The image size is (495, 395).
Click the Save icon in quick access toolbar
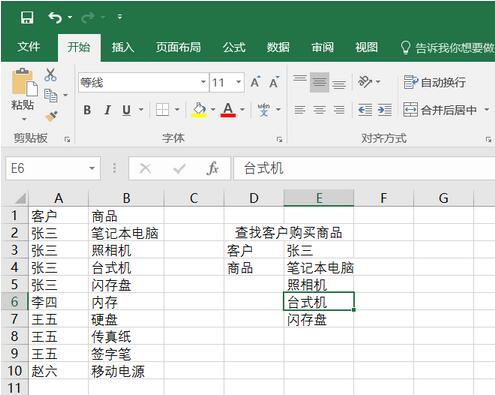coord(27,17)
